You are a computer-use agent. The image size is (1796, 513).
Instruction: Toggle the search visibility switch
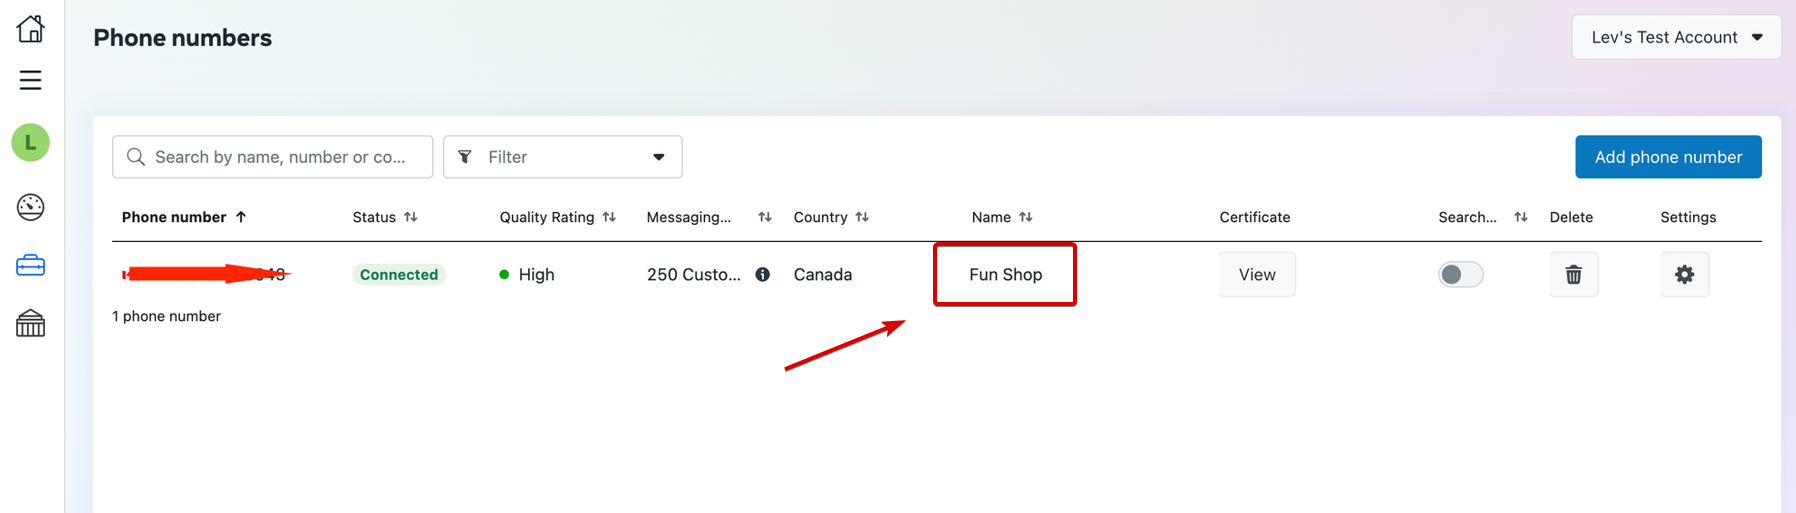pyautogui.click(x=1460, y=274)
